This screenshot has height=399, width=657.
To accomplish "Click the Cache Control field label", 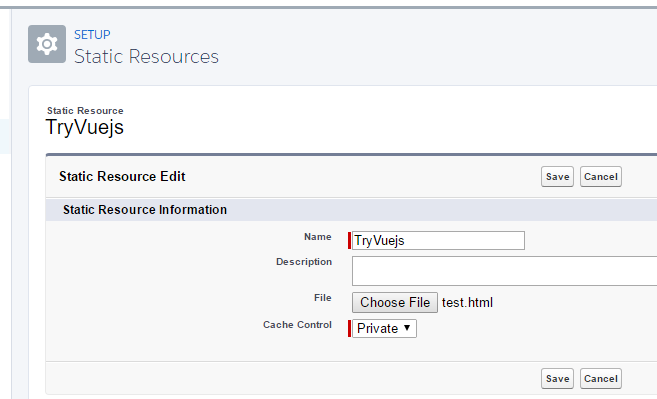I will coord(297,325).
